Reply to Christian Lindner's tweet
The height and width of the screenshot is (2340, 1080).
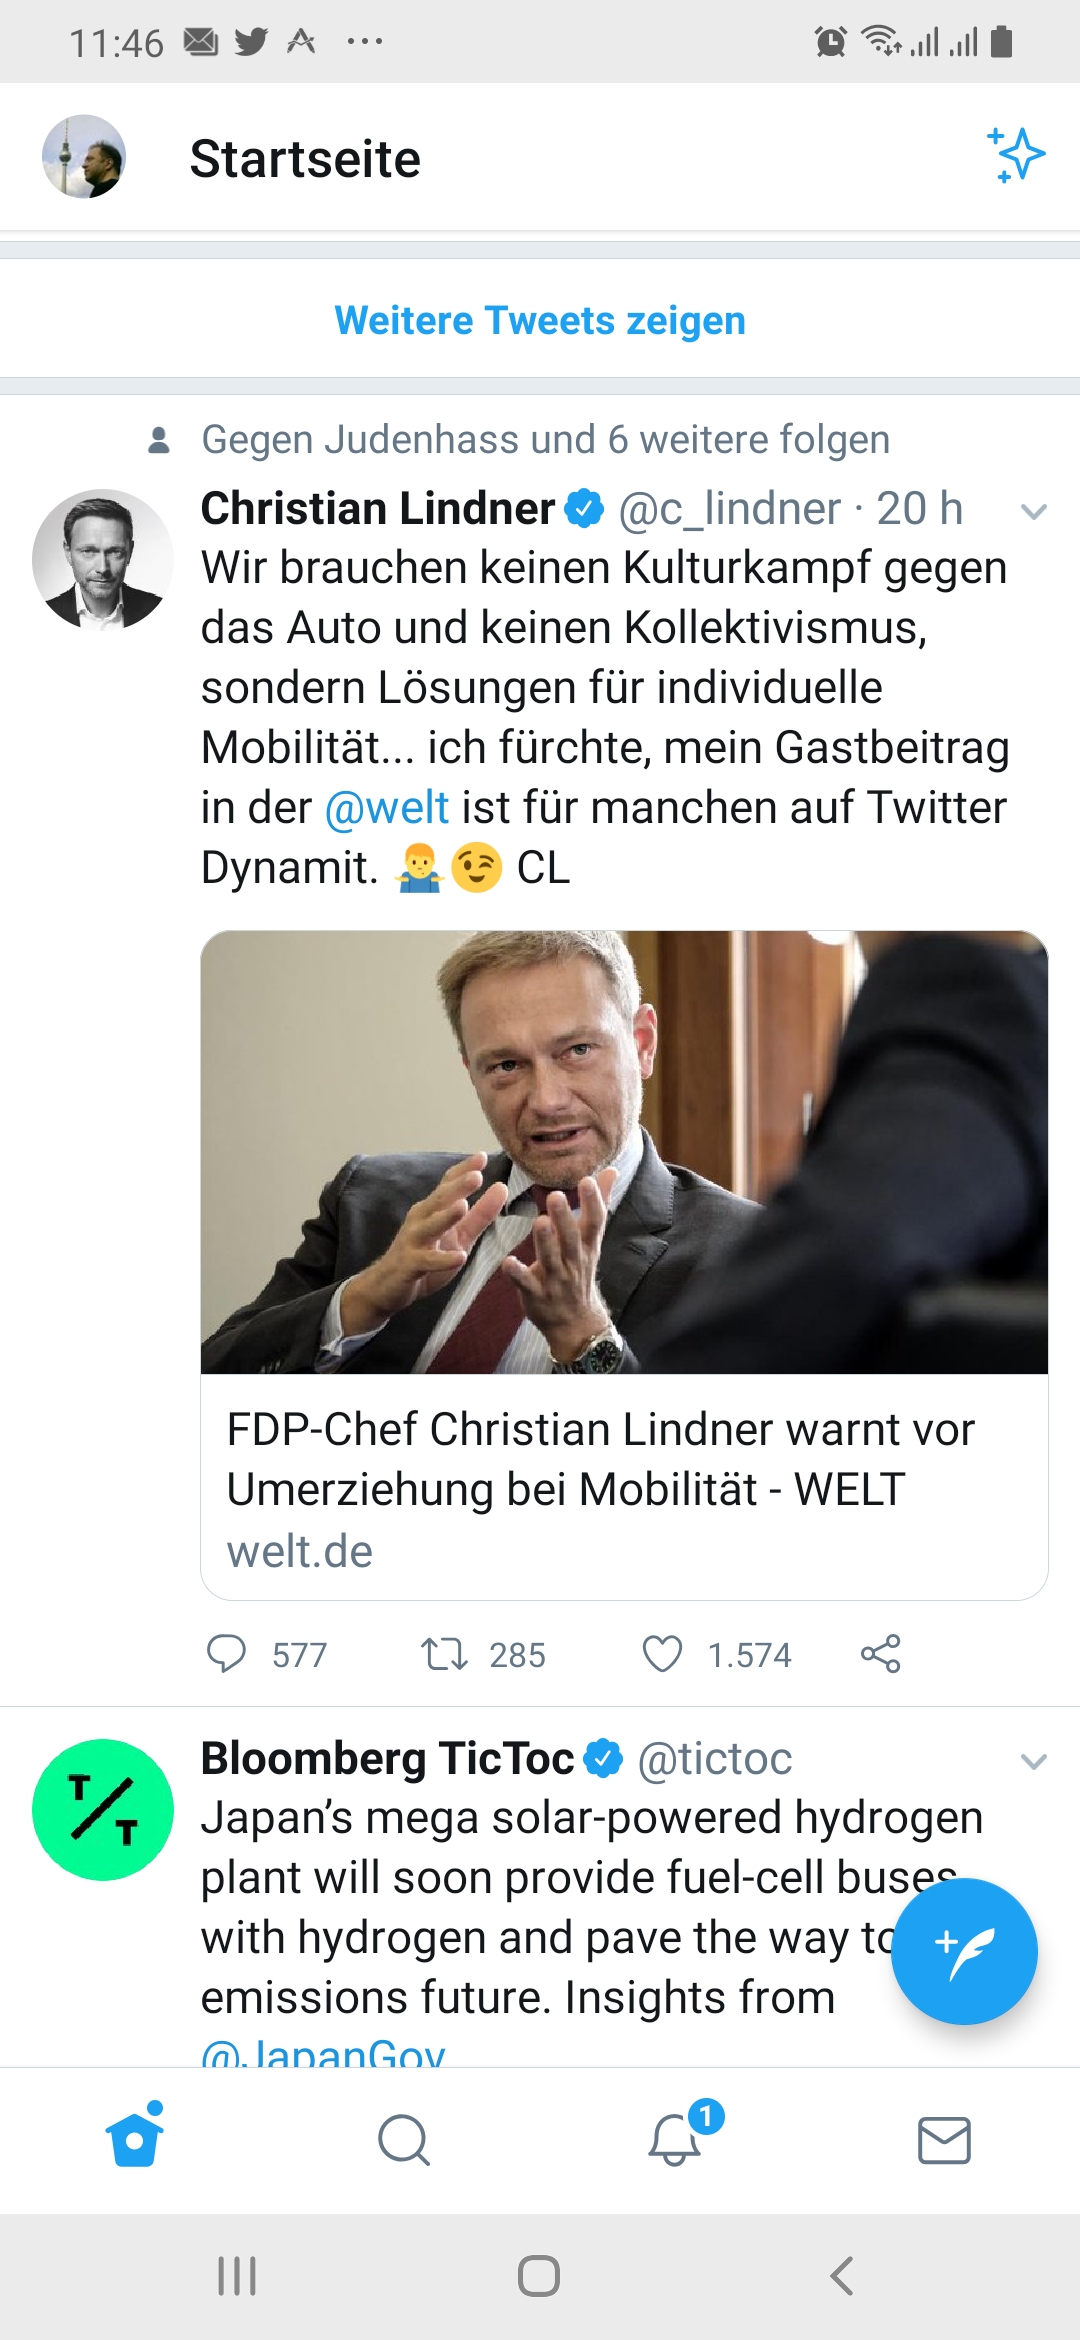[x=226, y=1654]
